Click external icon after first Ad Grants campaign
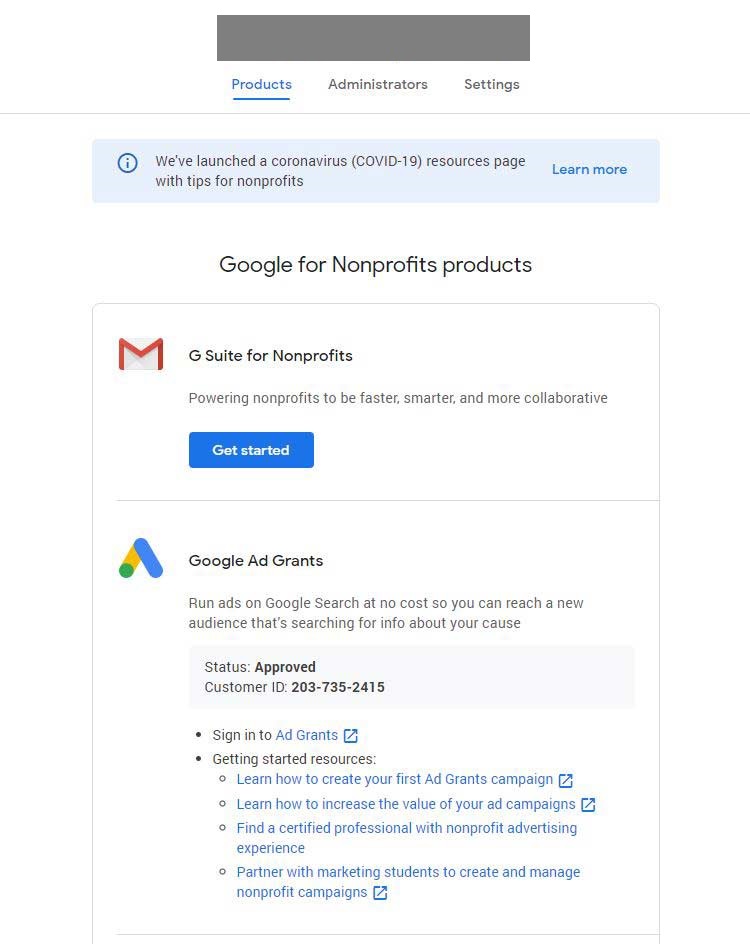750x944 pixels. click(x=566, y=780)
